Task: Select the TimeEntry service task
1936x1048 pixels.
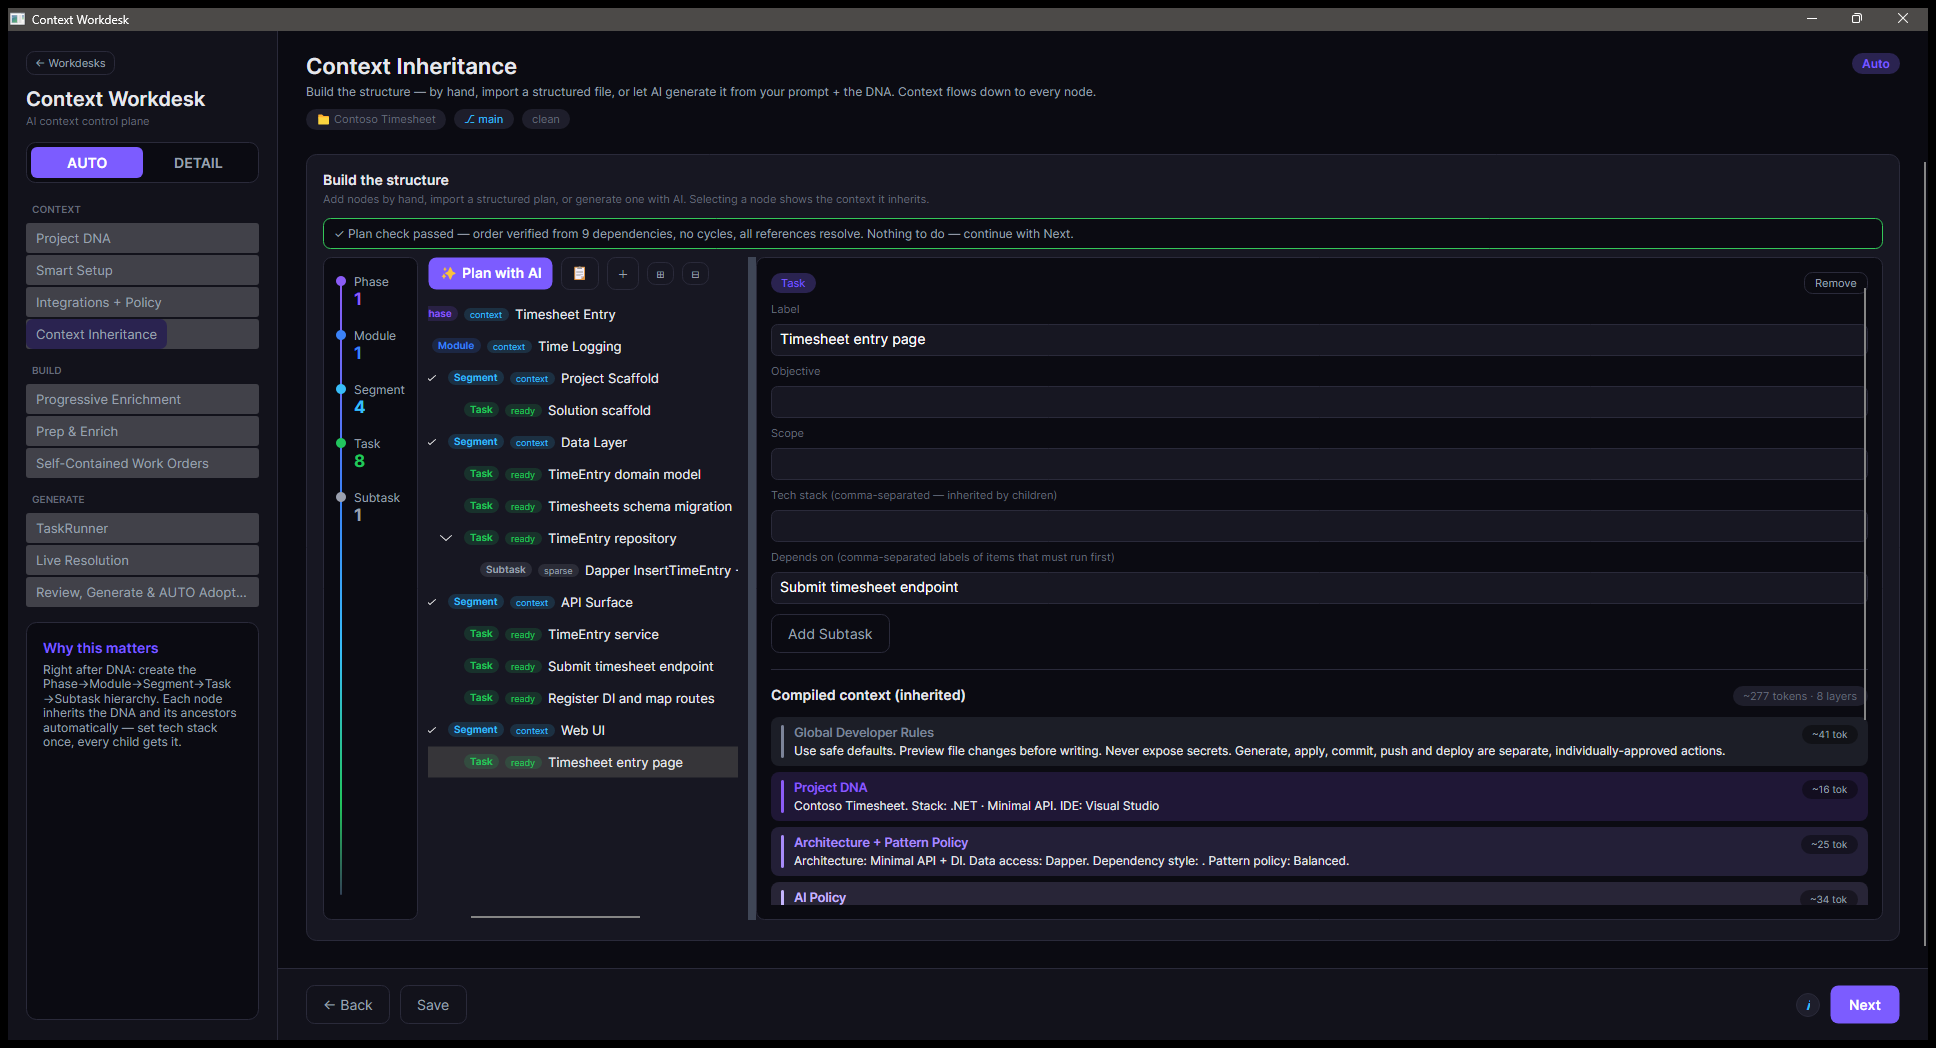Action: tap(583, 634)
